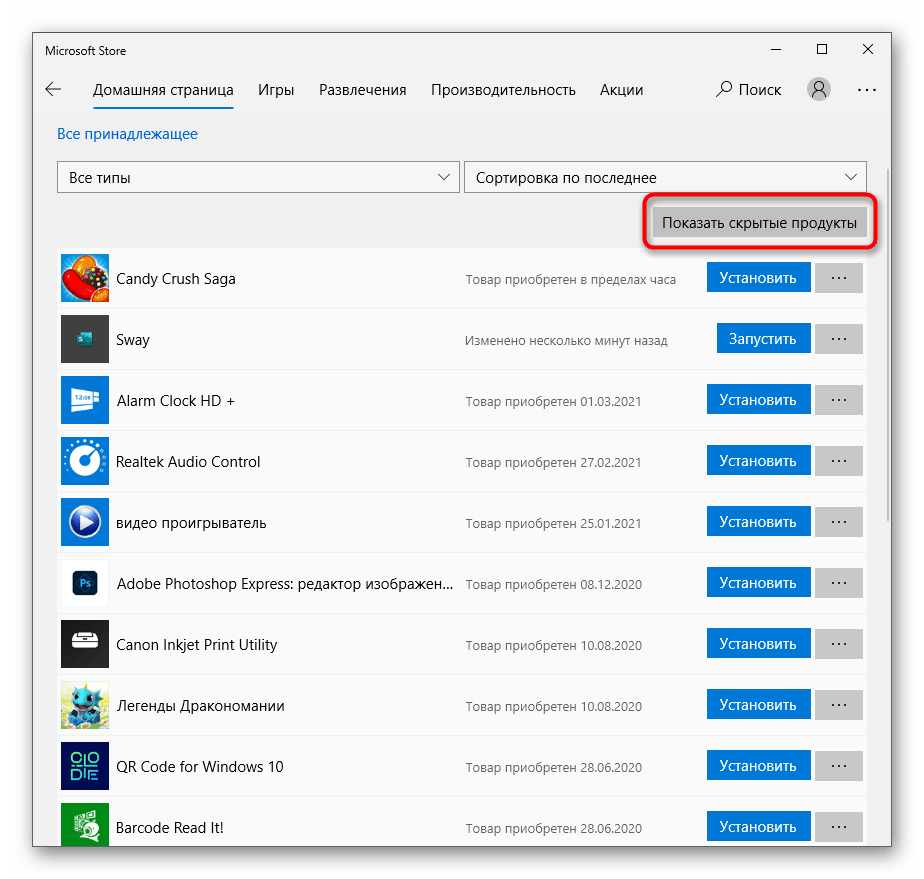This screenshot has height=879, width=924.
Task: Open the 'Развлечения' tab
Action: (362, 89)
